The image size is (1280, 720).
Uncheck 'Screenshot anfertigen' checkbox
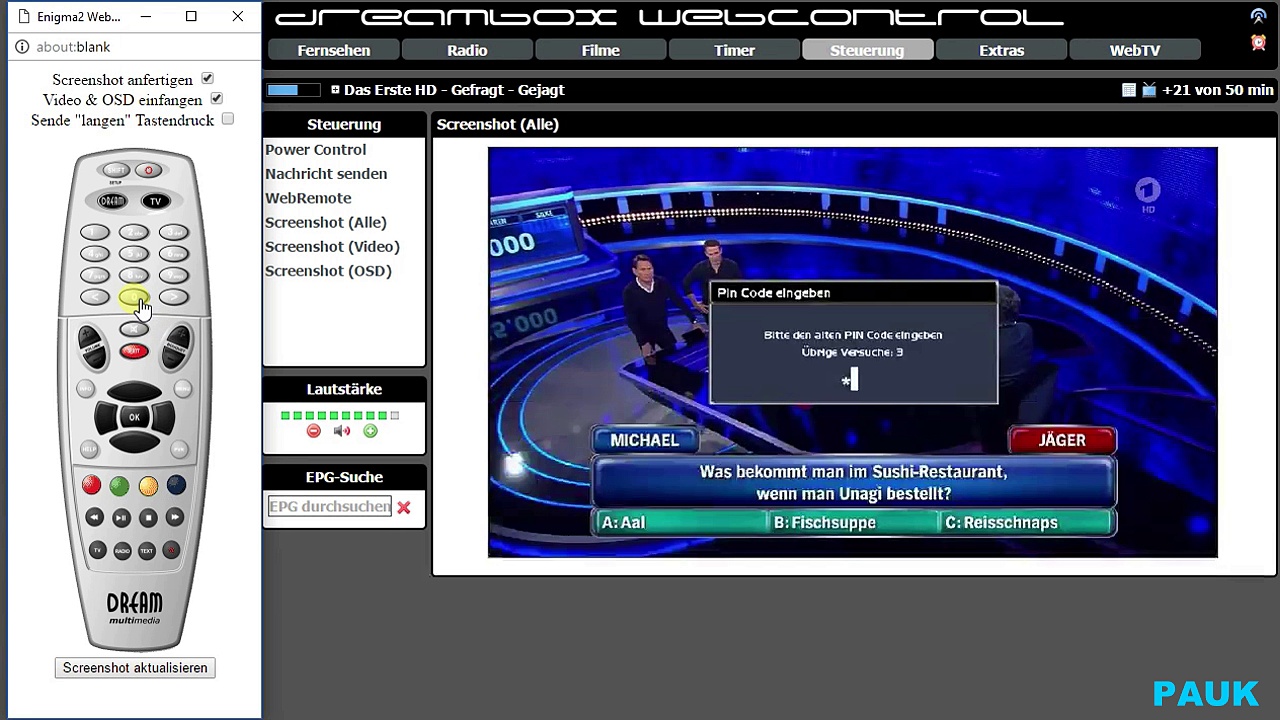[207, 79]
